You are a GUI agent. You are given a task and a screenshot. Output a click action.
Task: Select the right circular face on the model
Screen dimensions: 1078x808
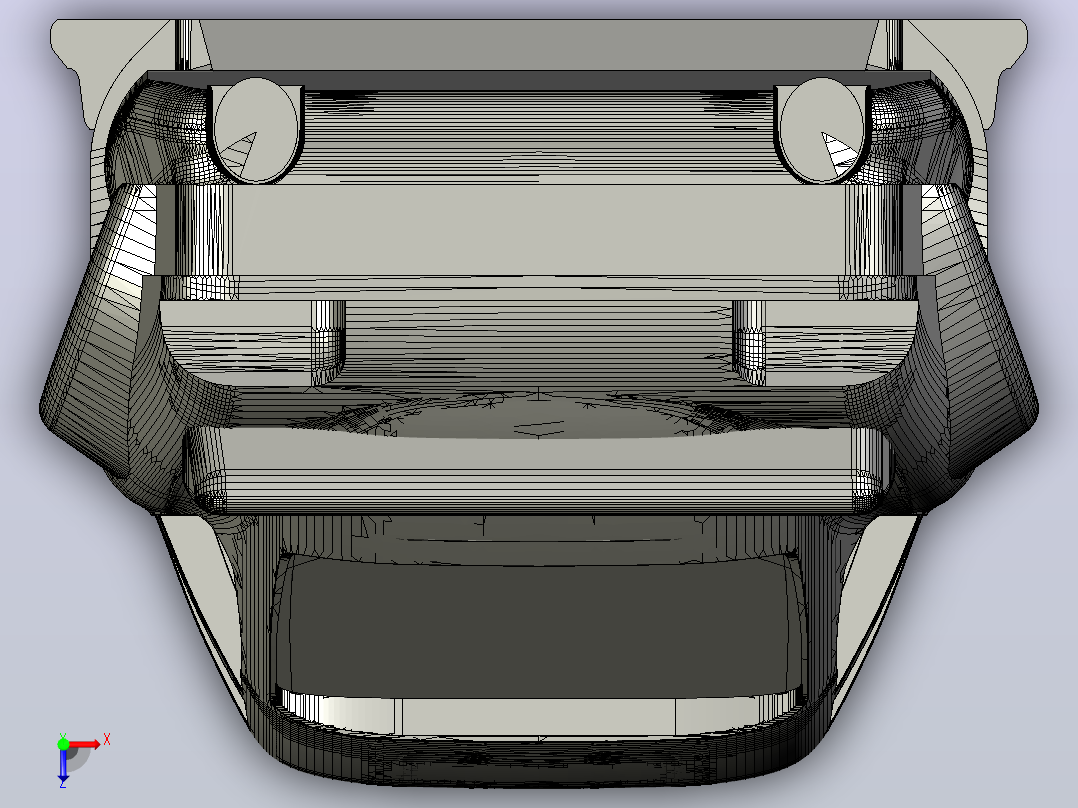click(x=822, y=129)
